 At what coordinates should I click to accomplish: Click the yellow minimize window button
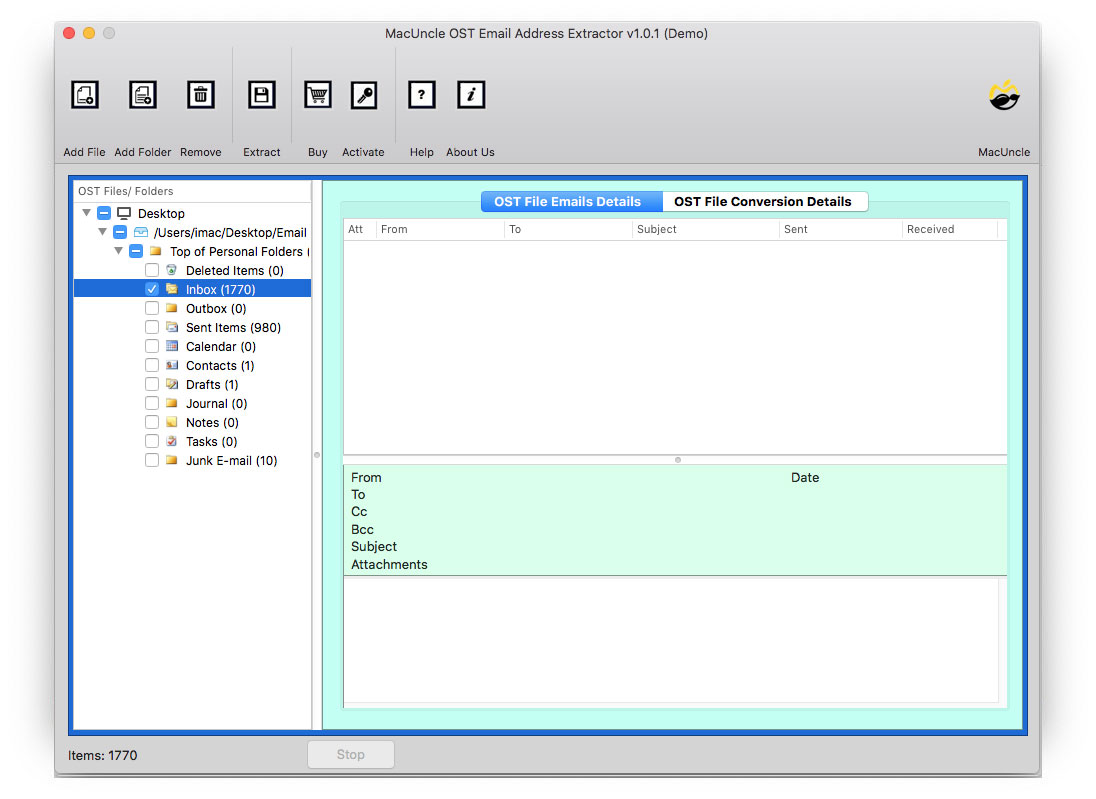[89, 33]
